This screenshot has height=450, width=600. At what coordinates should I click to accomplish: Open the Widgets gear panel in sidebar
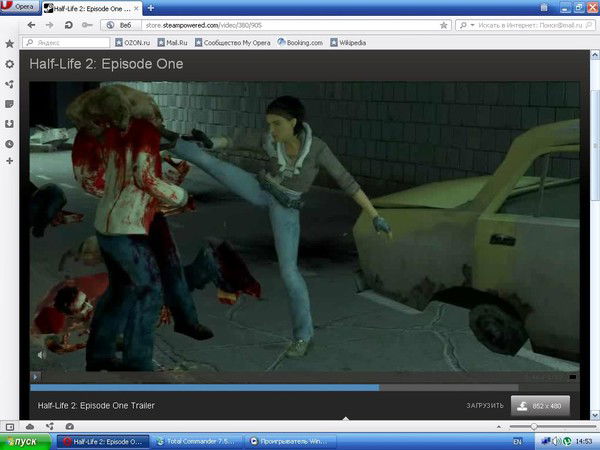(9, 64)
